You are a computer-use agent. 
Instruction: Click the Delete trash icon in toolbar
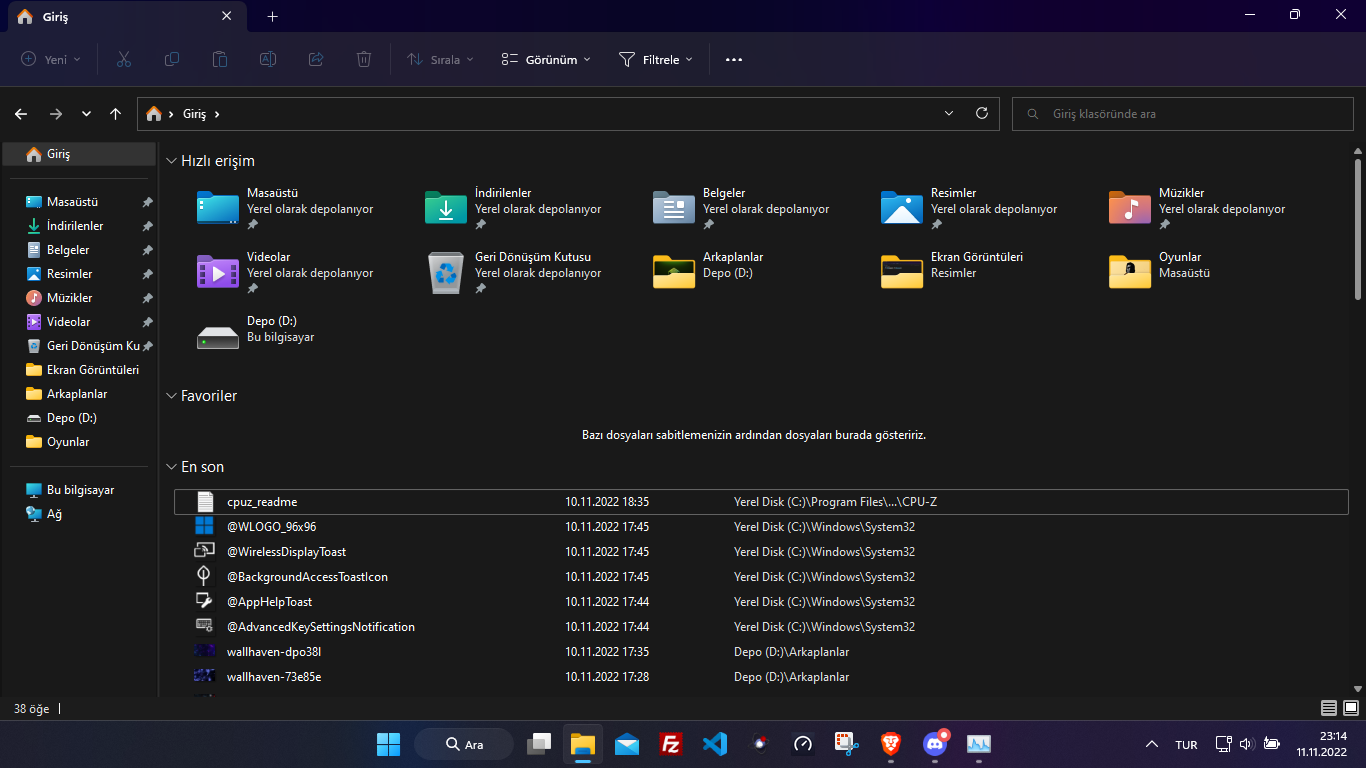coord(364,60)
